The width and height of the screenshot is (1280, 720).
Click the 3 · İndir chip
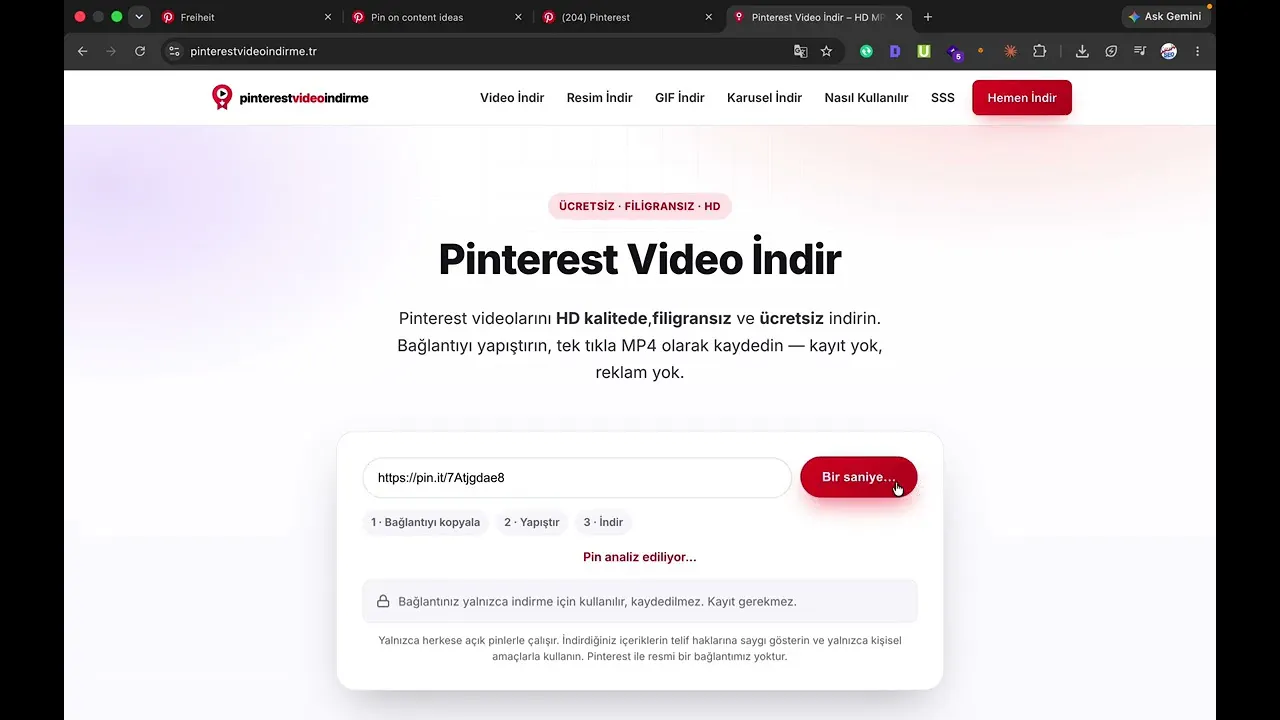(x=603, y=522)
